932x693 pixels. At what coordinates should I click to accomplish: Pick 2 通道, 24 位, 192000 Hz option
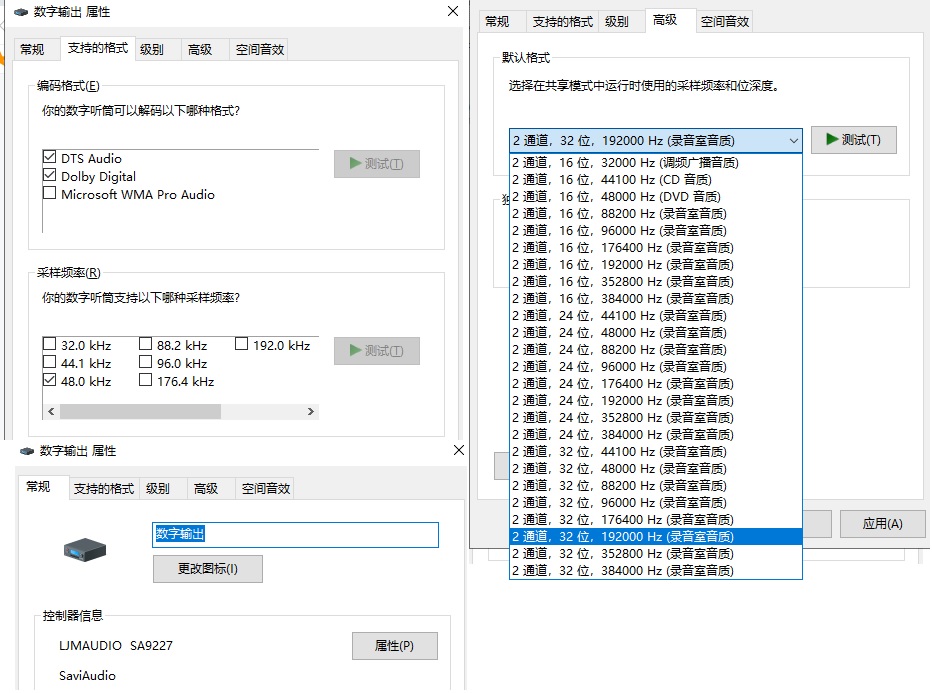click(656, 401)
